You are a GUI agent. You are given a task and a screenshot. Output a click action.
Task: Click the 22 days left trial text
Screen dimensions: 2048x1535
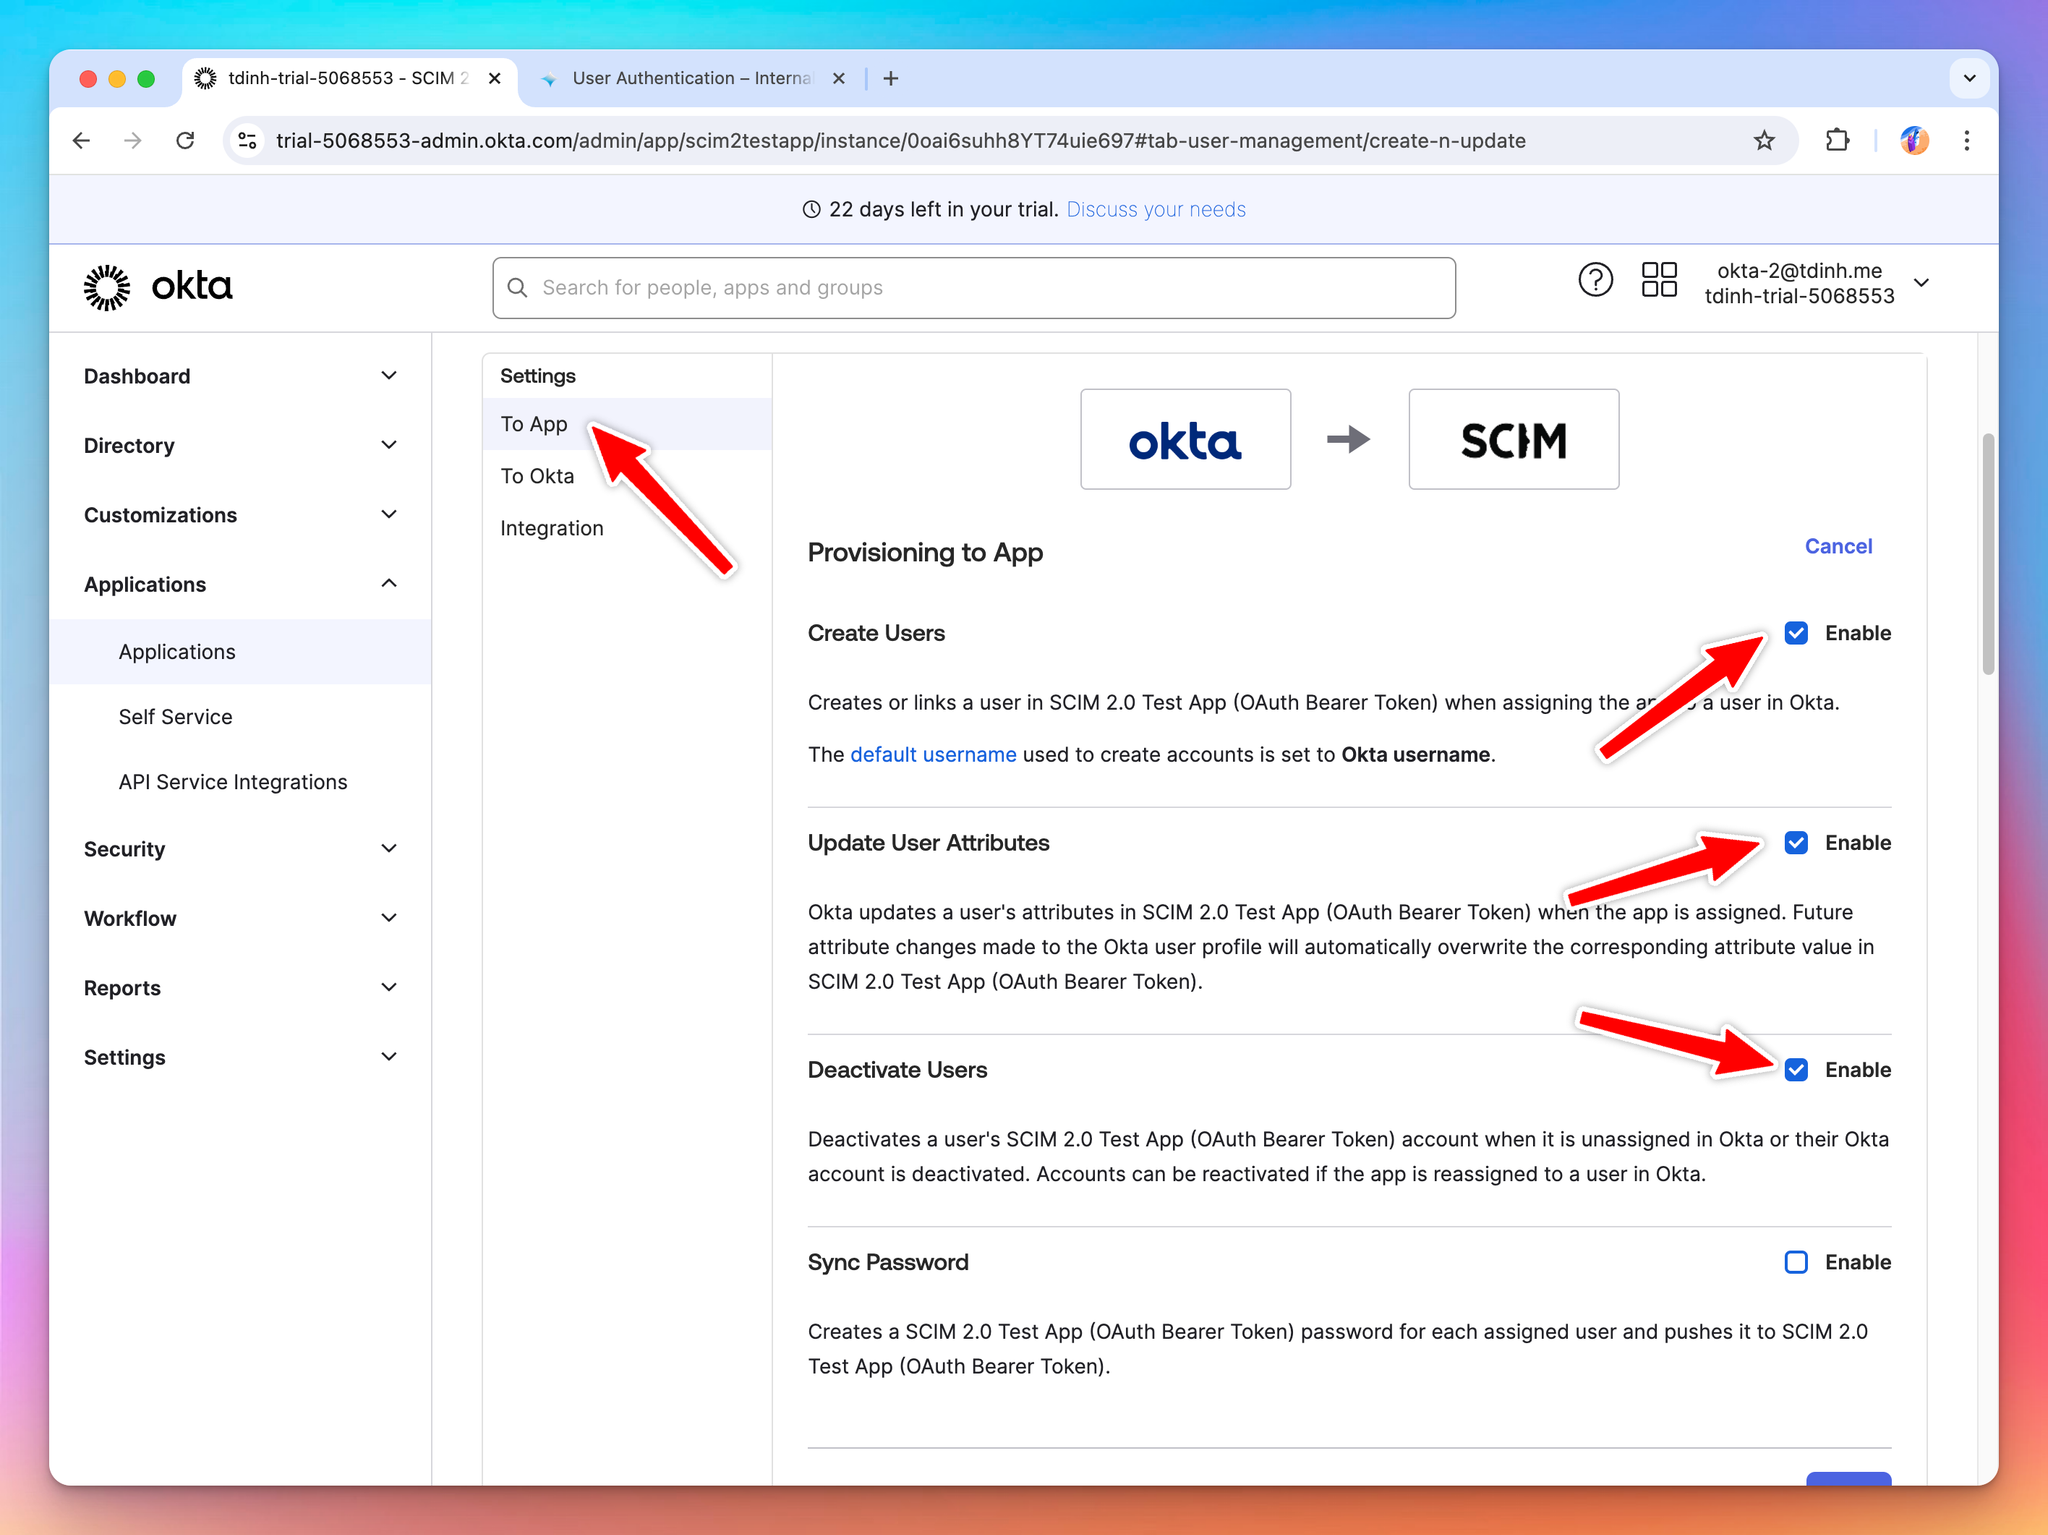pyautogui.click(x=942, y=210)
